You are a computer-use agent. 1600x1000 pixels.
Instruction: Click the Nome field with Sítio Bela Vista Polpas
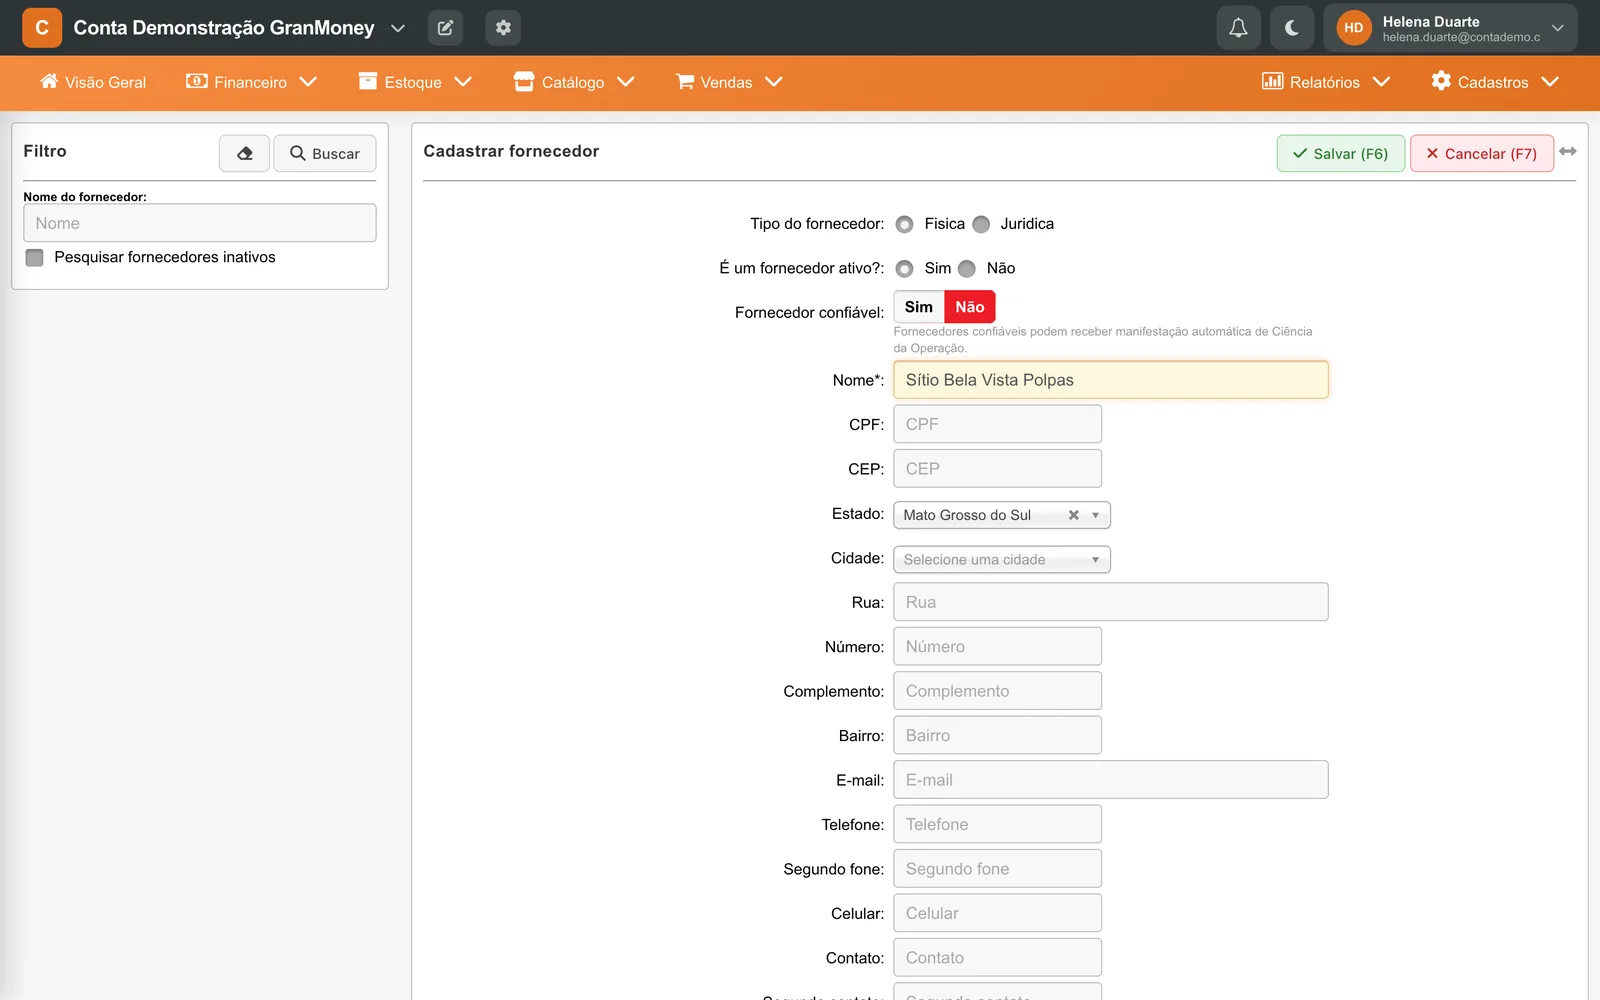coord(1111,380)
